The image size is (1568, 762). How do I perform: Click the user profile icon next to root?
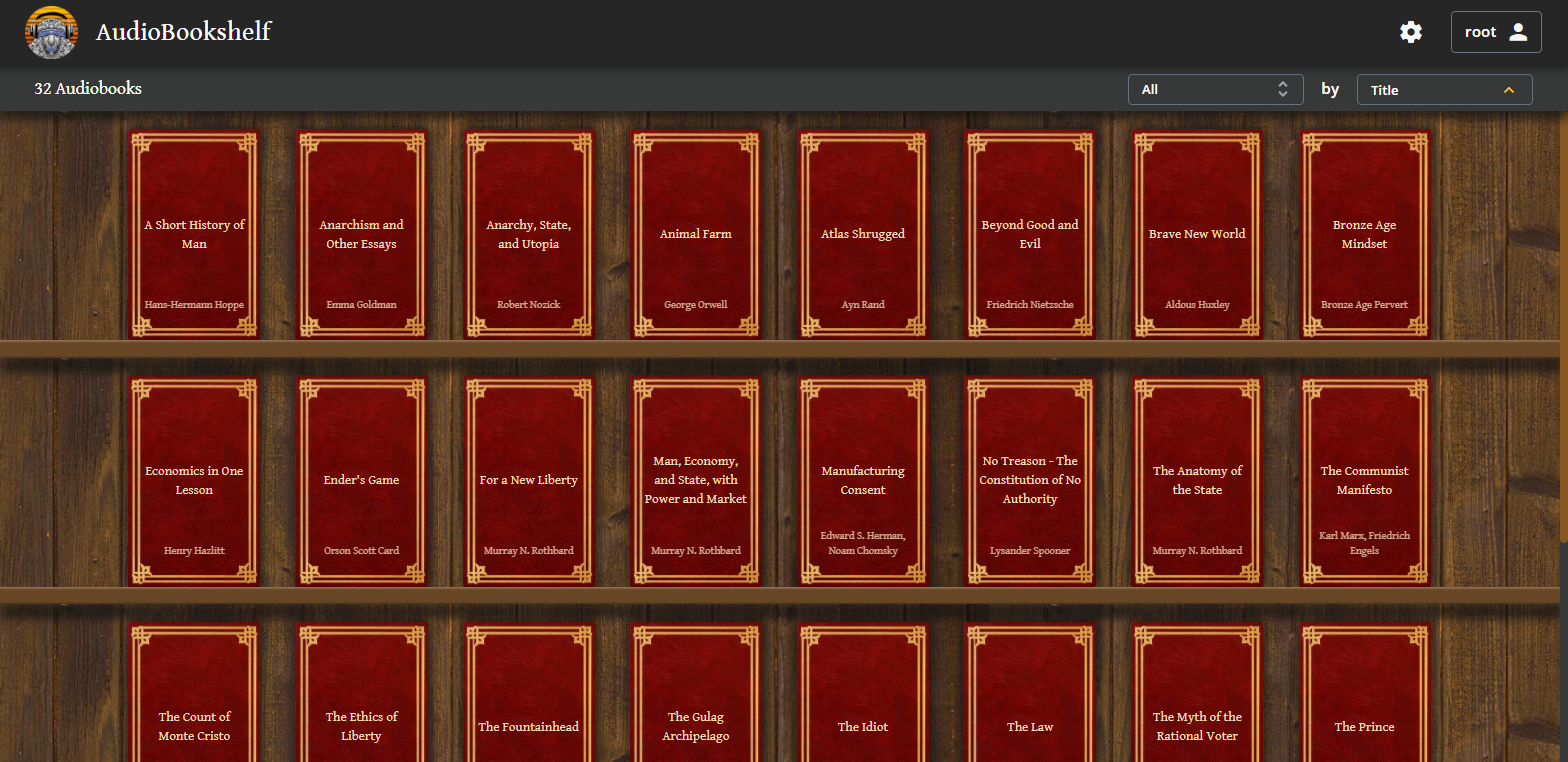point(1518,32)
